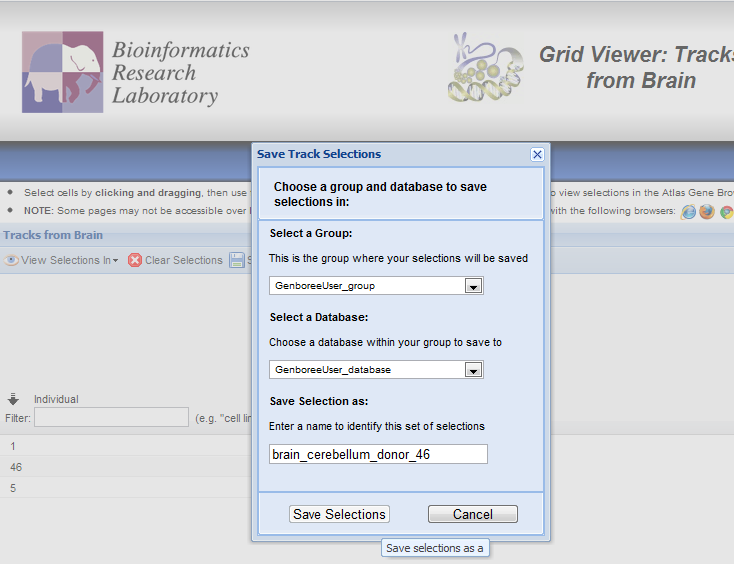Click the Chrome browser icon
734x564 pixels.
(x=727, y=211)
